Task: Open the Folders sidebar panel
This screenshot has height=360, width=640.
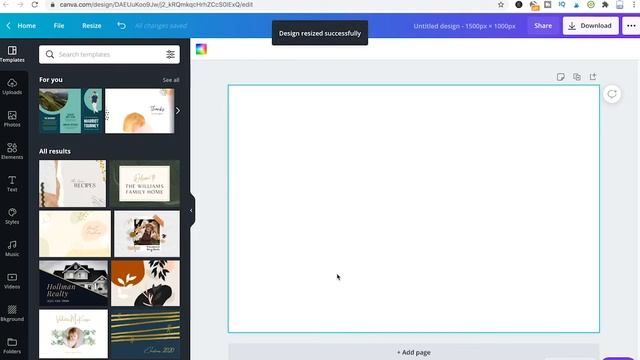Action: pos(12,345)
